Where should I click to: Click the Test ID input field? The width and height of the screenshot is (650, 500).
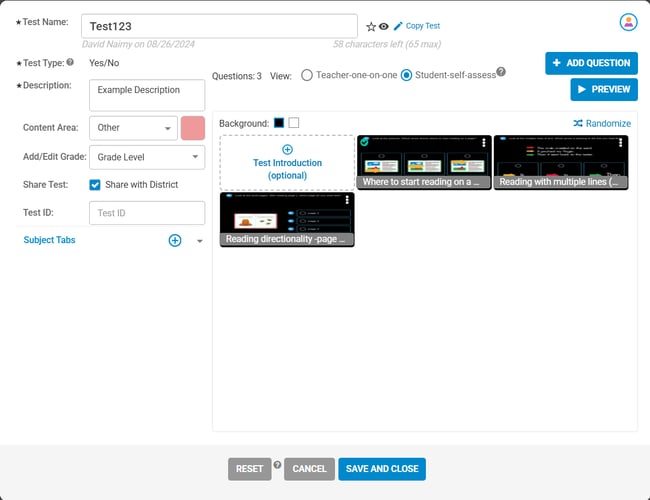[x=147, y=213]
